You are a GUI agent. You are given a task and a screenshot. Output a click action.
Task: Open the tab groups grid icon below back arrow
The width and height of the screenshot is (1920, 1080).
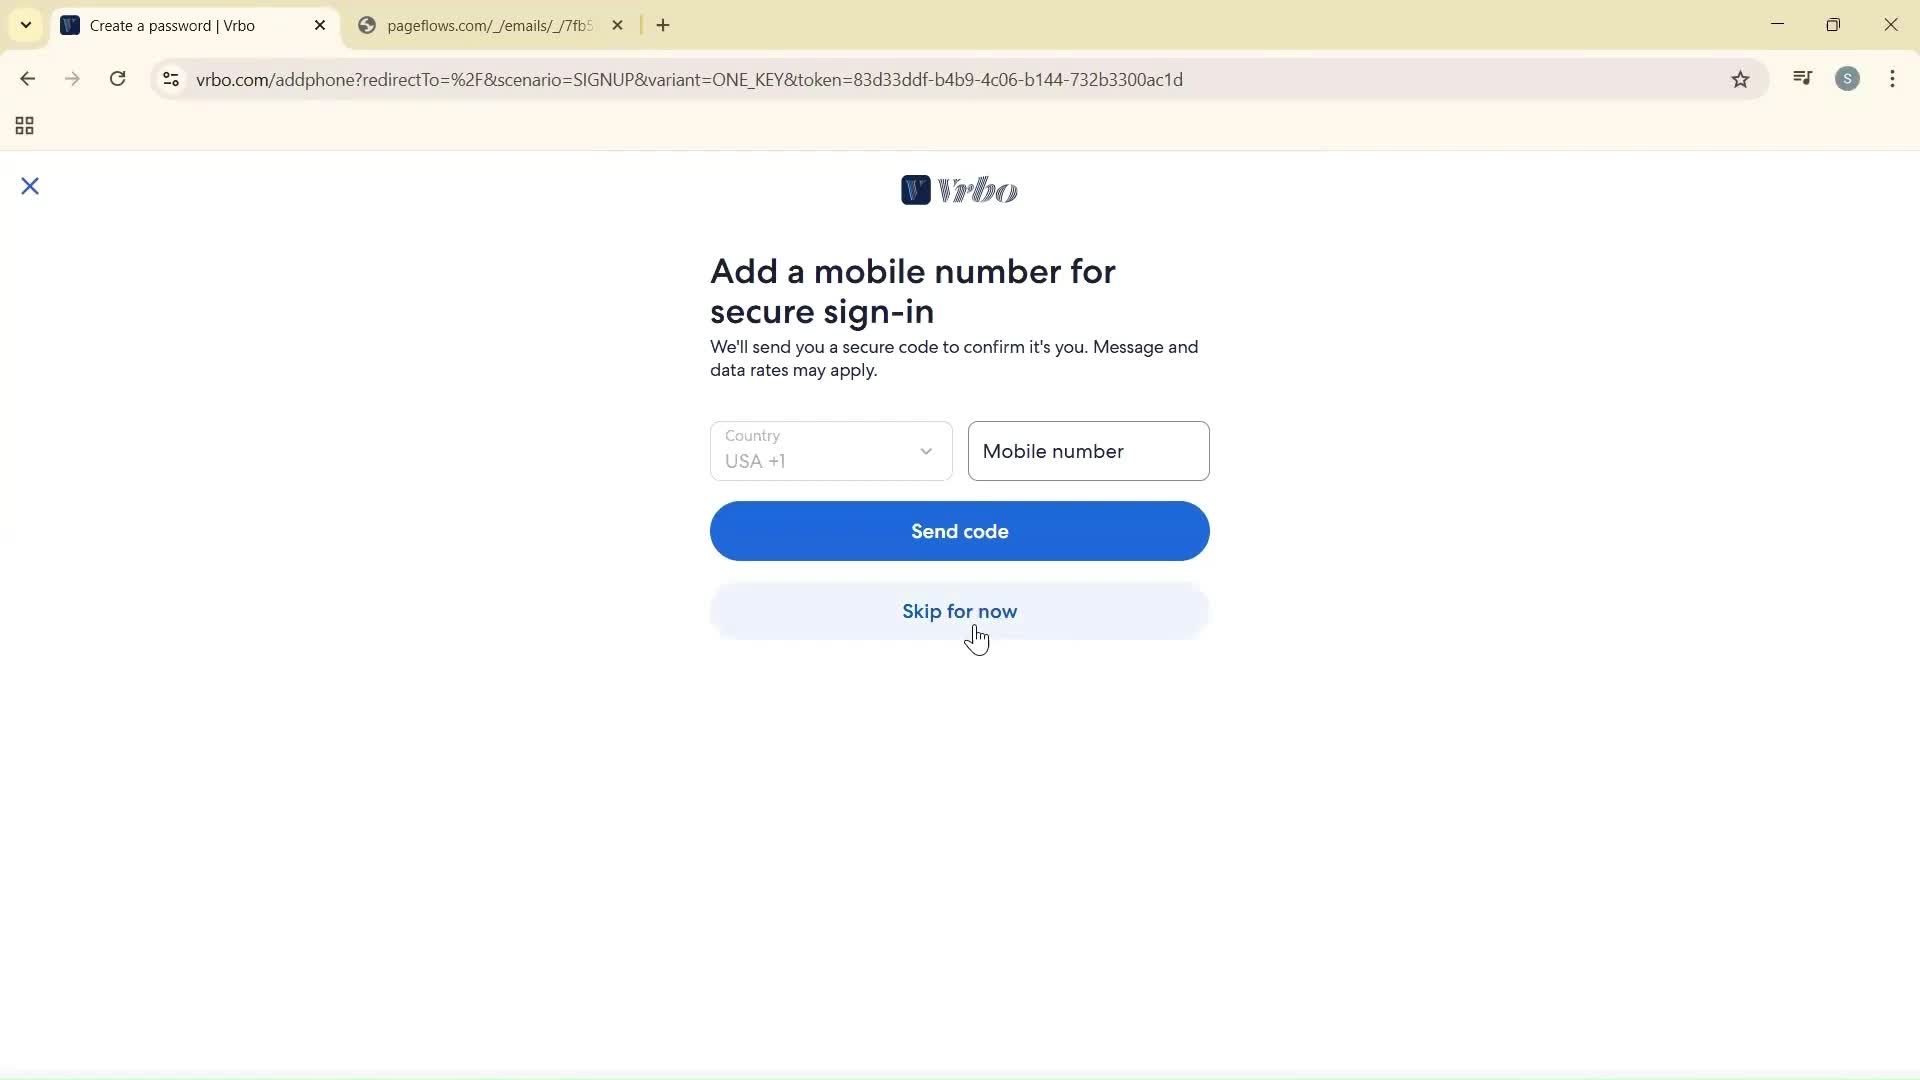24,126
